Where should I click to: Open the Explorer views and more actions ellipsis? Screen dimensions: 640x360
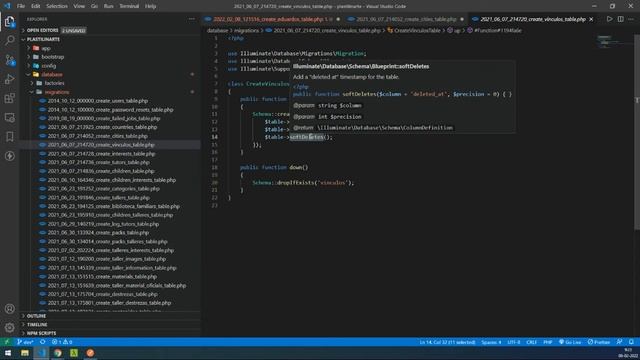191,19
